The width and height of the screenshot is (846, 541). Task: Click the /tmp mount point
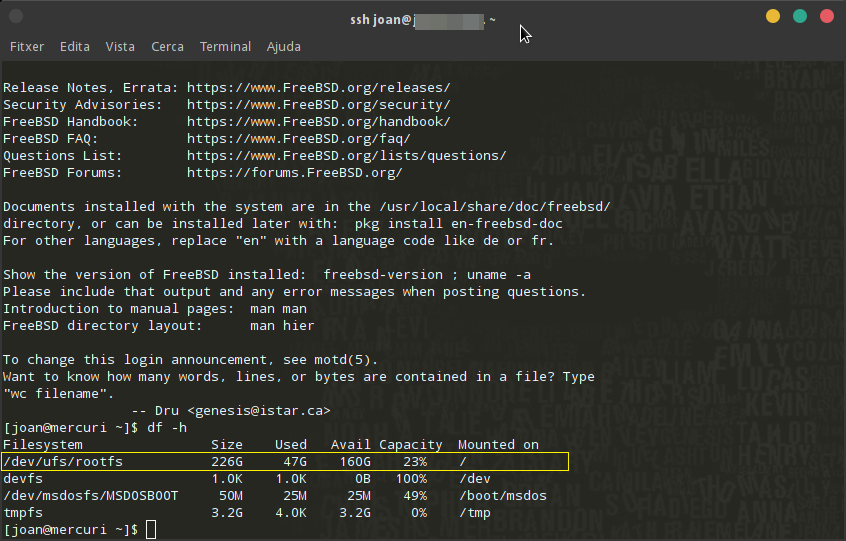coord(474,513)
